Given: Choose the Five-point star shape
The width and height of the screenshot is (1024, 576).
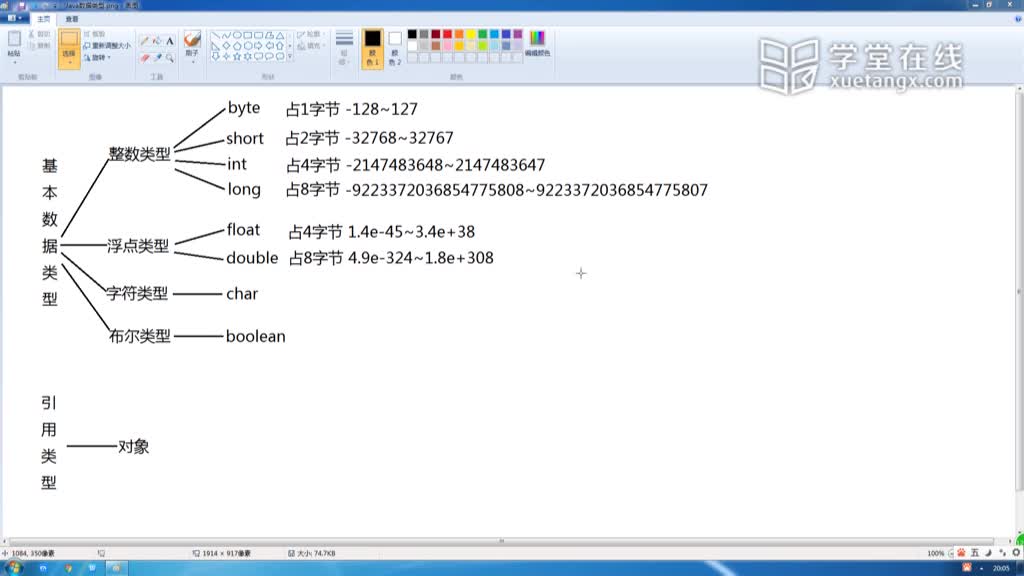Looking at the screenshot, I should coord(237,57).
